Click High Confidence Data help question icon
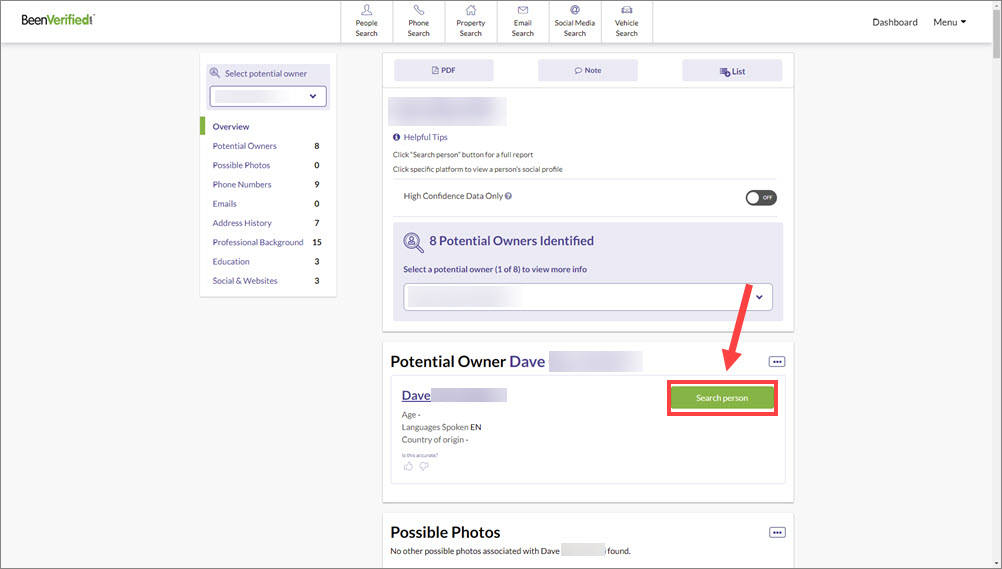 pyautogui.click(x=509, y=196)
